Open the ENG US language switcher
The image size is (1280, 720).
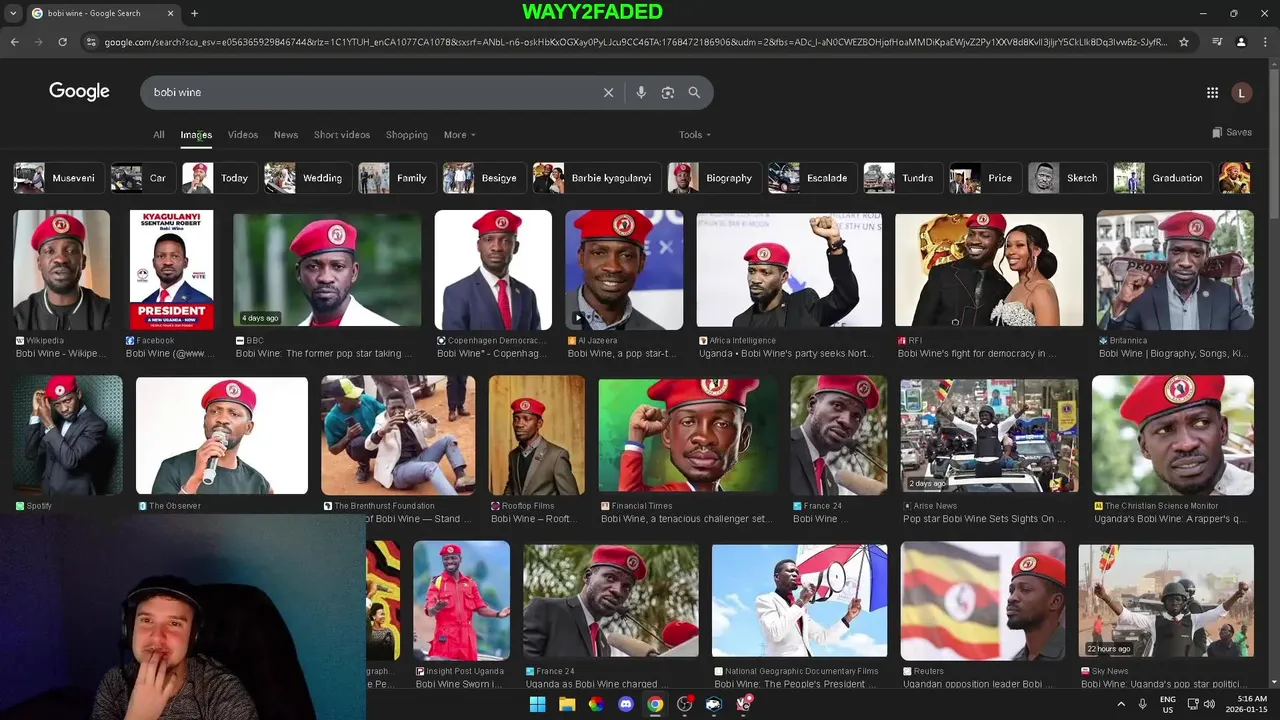pyautogui.click(x=1168, y=704)
